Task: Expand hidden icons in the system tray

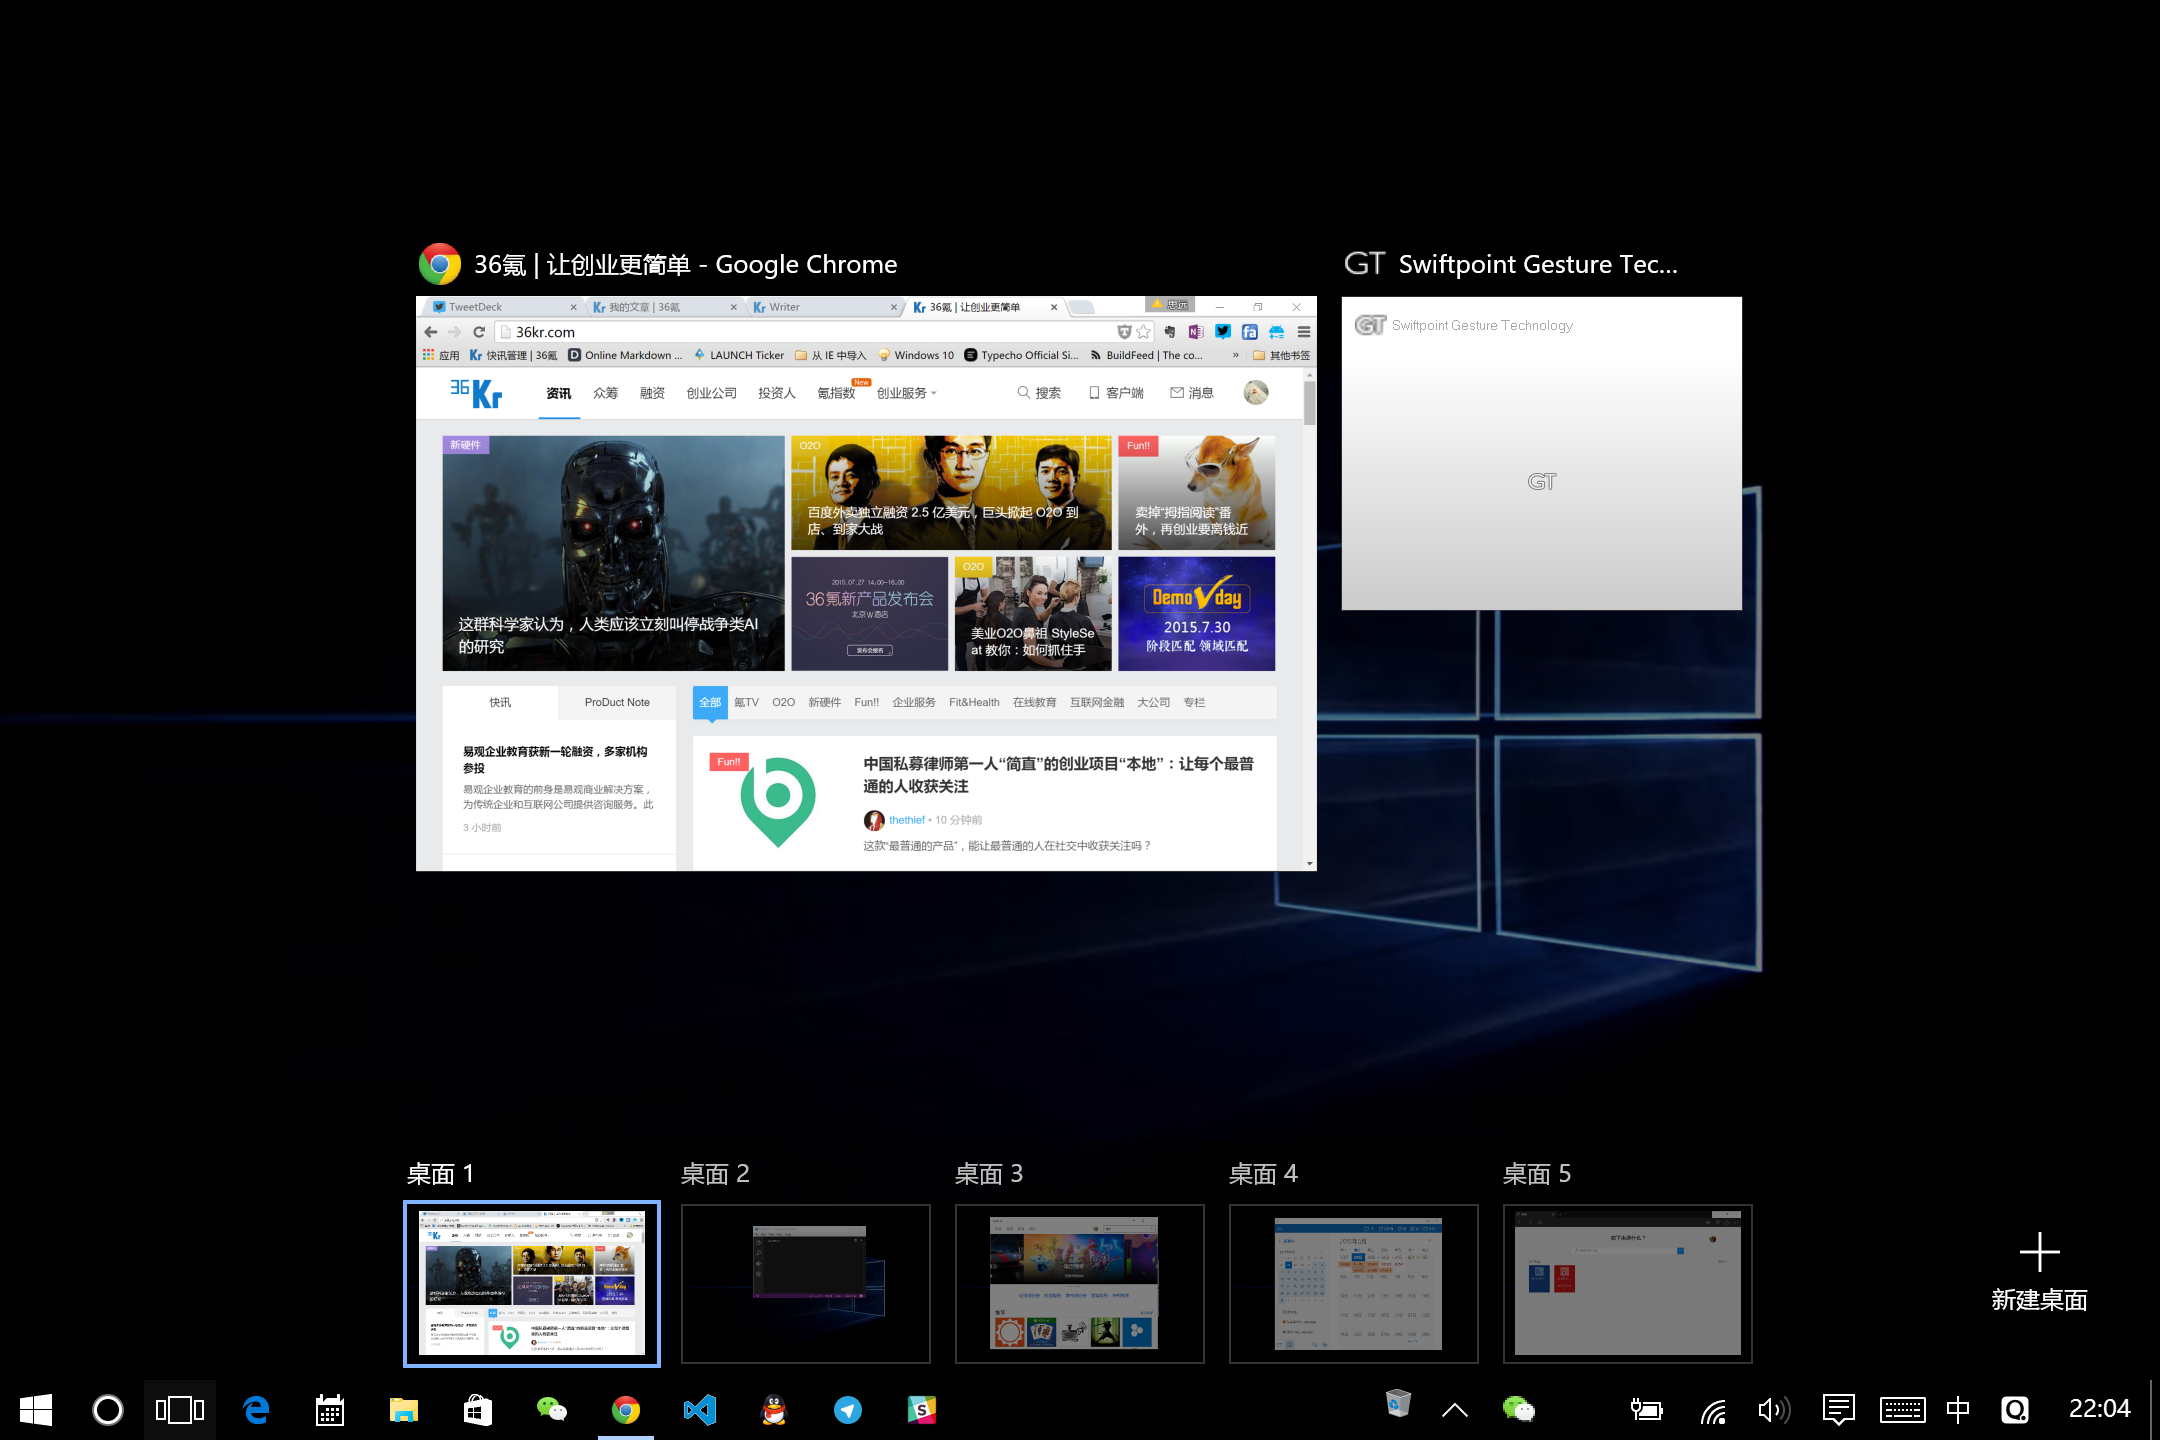Action: (1455, 1410)
